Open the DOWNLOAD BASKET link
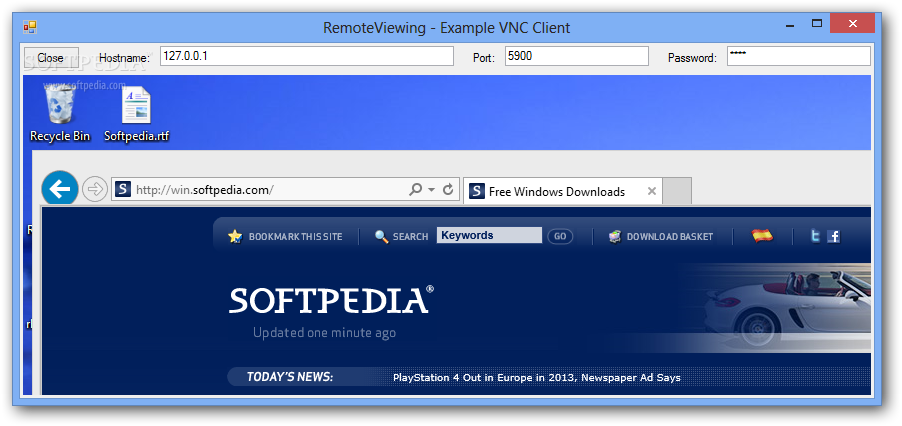The height and width of the screenshot is (426, 902). point(670,237)
